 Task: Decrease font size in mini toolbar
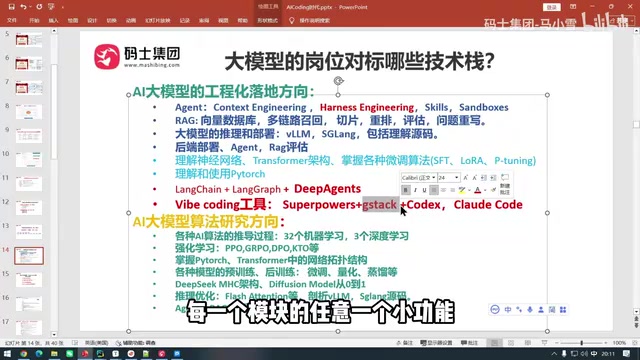click(474, 178)
